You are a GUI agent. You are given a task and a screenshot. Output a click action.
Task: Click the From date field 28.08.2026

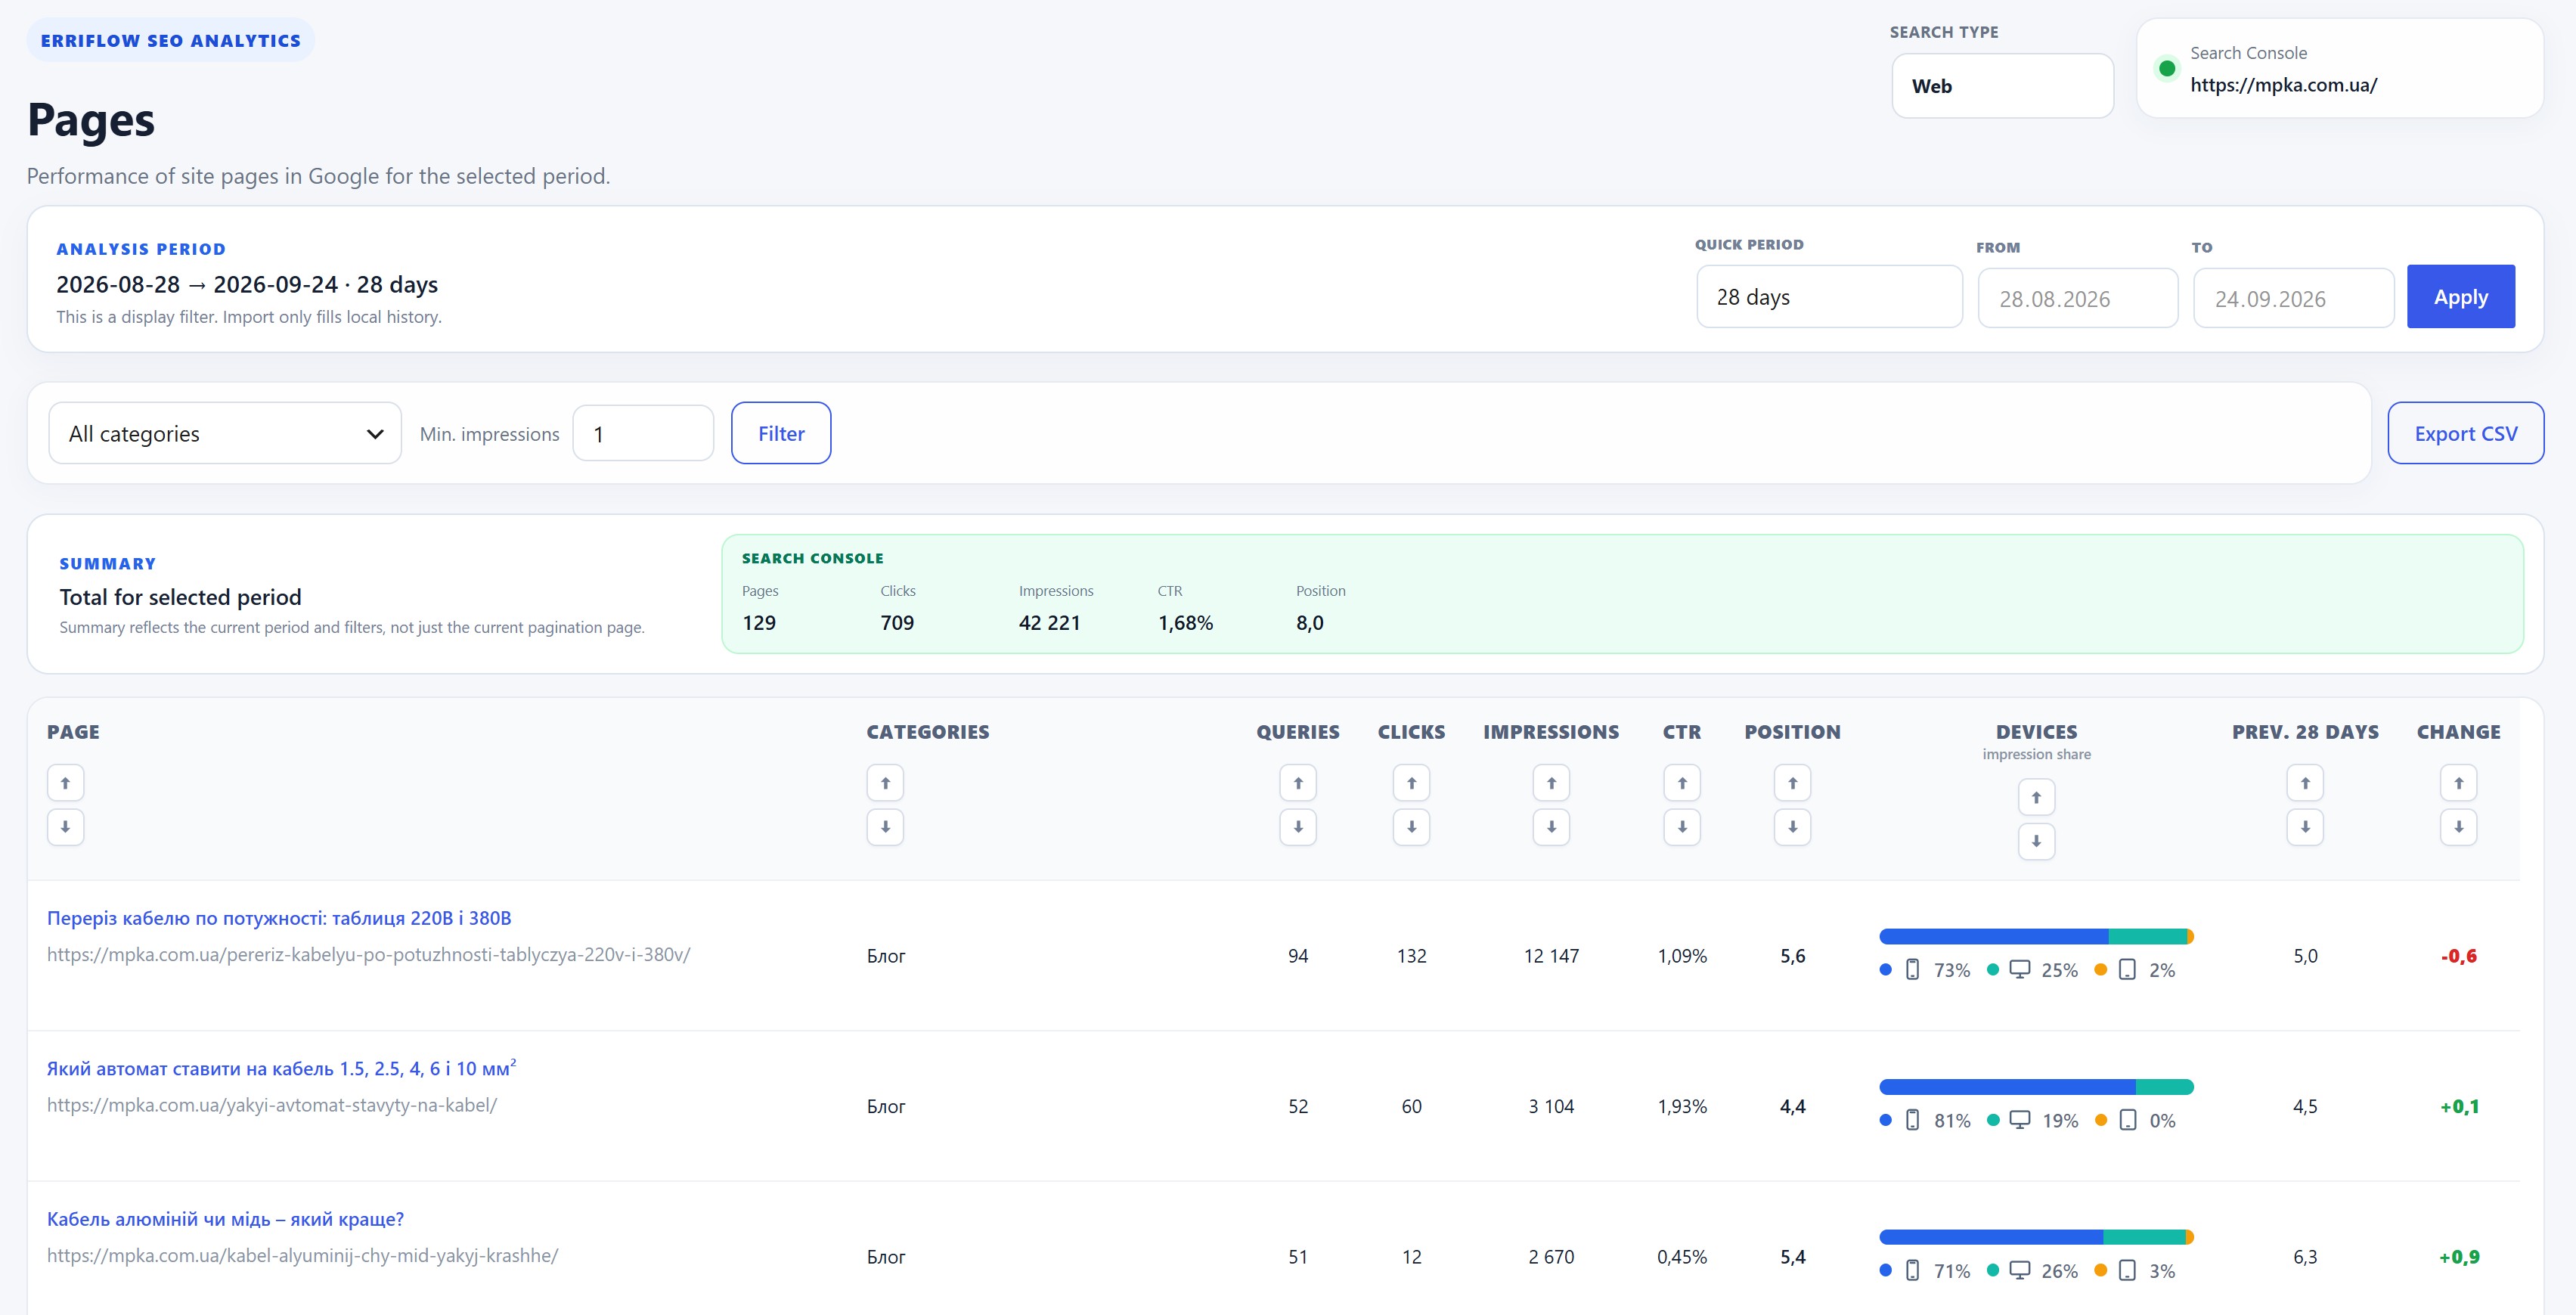[x=2077, y=298]
